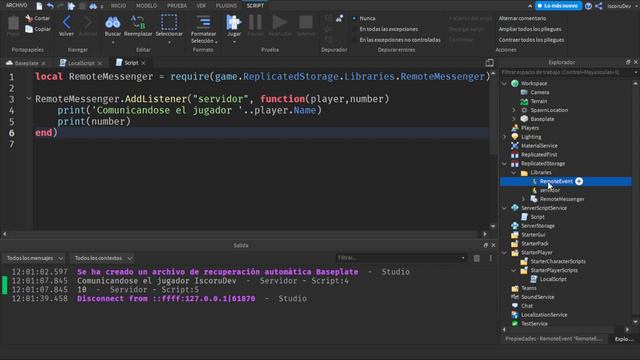Select Terrain in the Explorer

538,101
